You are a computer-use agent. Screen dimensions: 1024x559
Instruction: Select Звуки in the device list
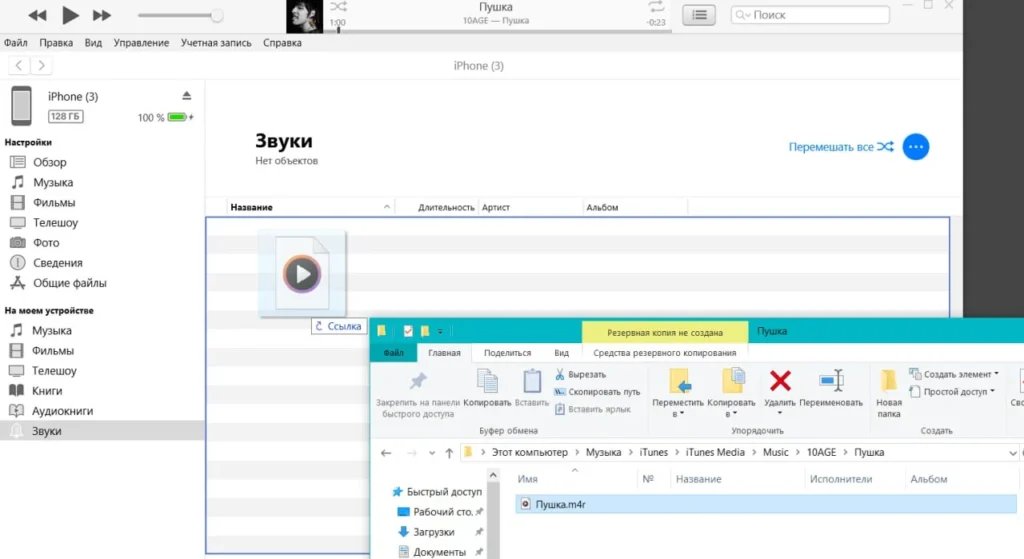pos(102,430)
